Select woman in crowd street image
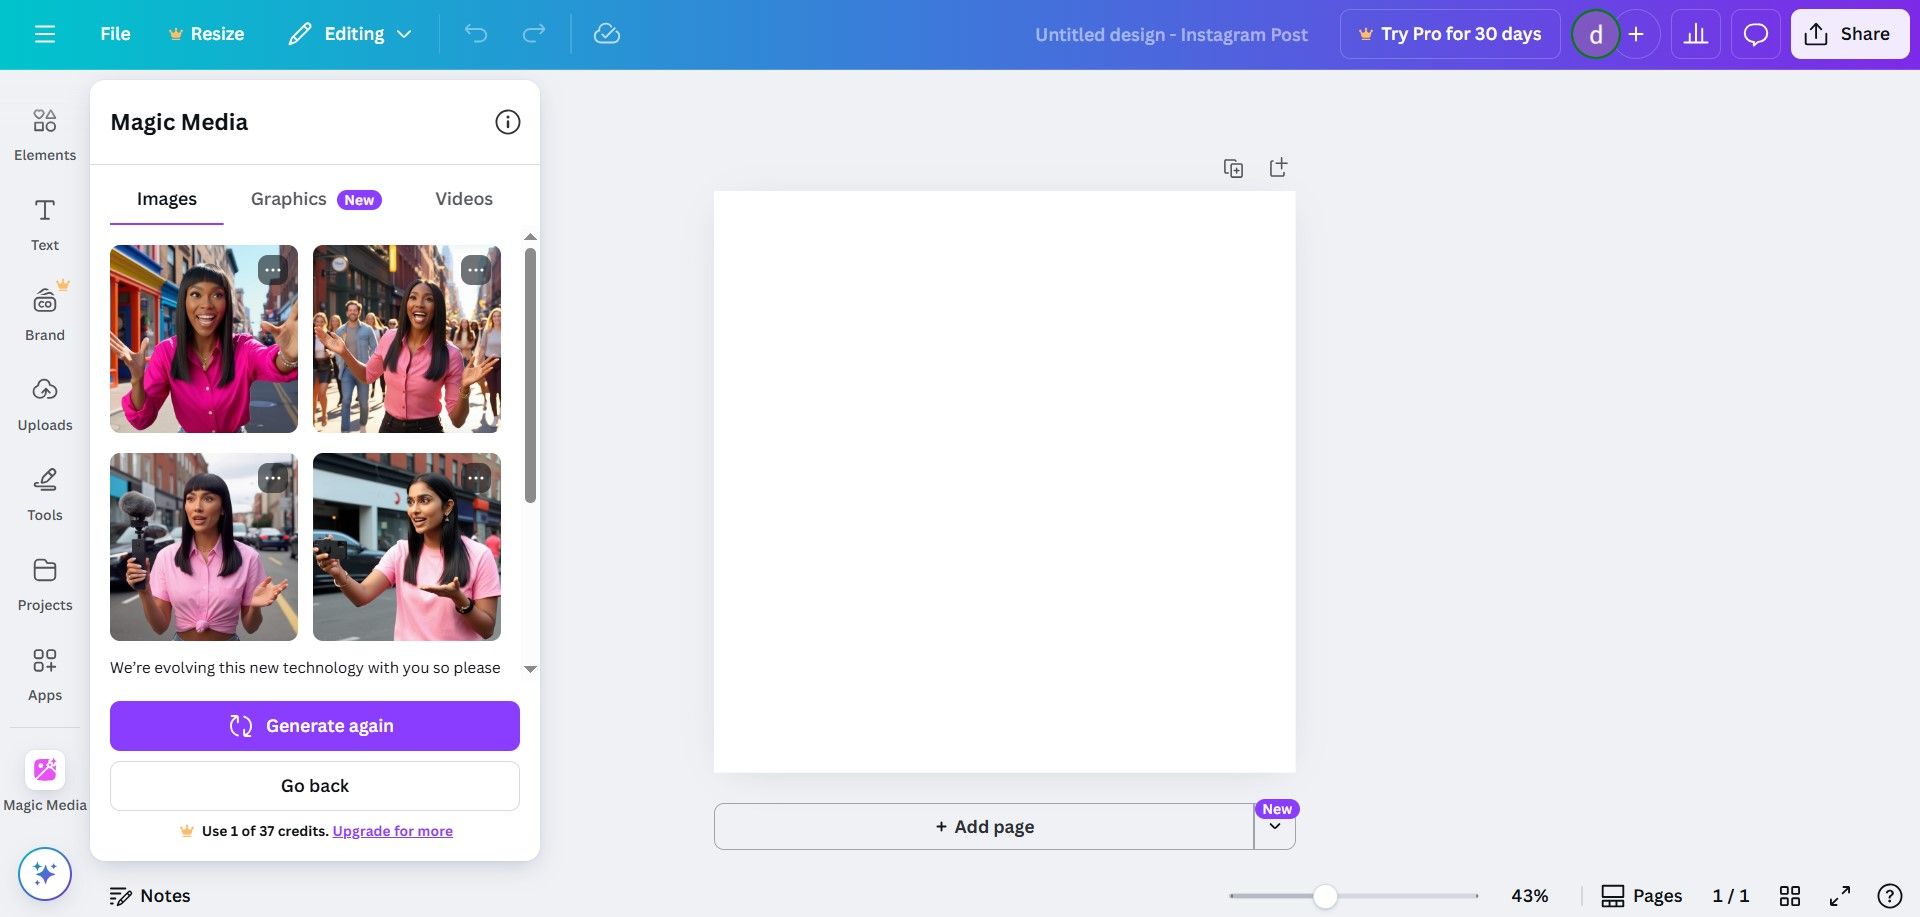The width and height of the screenshot is (1920, 917). tap(407, 339)
